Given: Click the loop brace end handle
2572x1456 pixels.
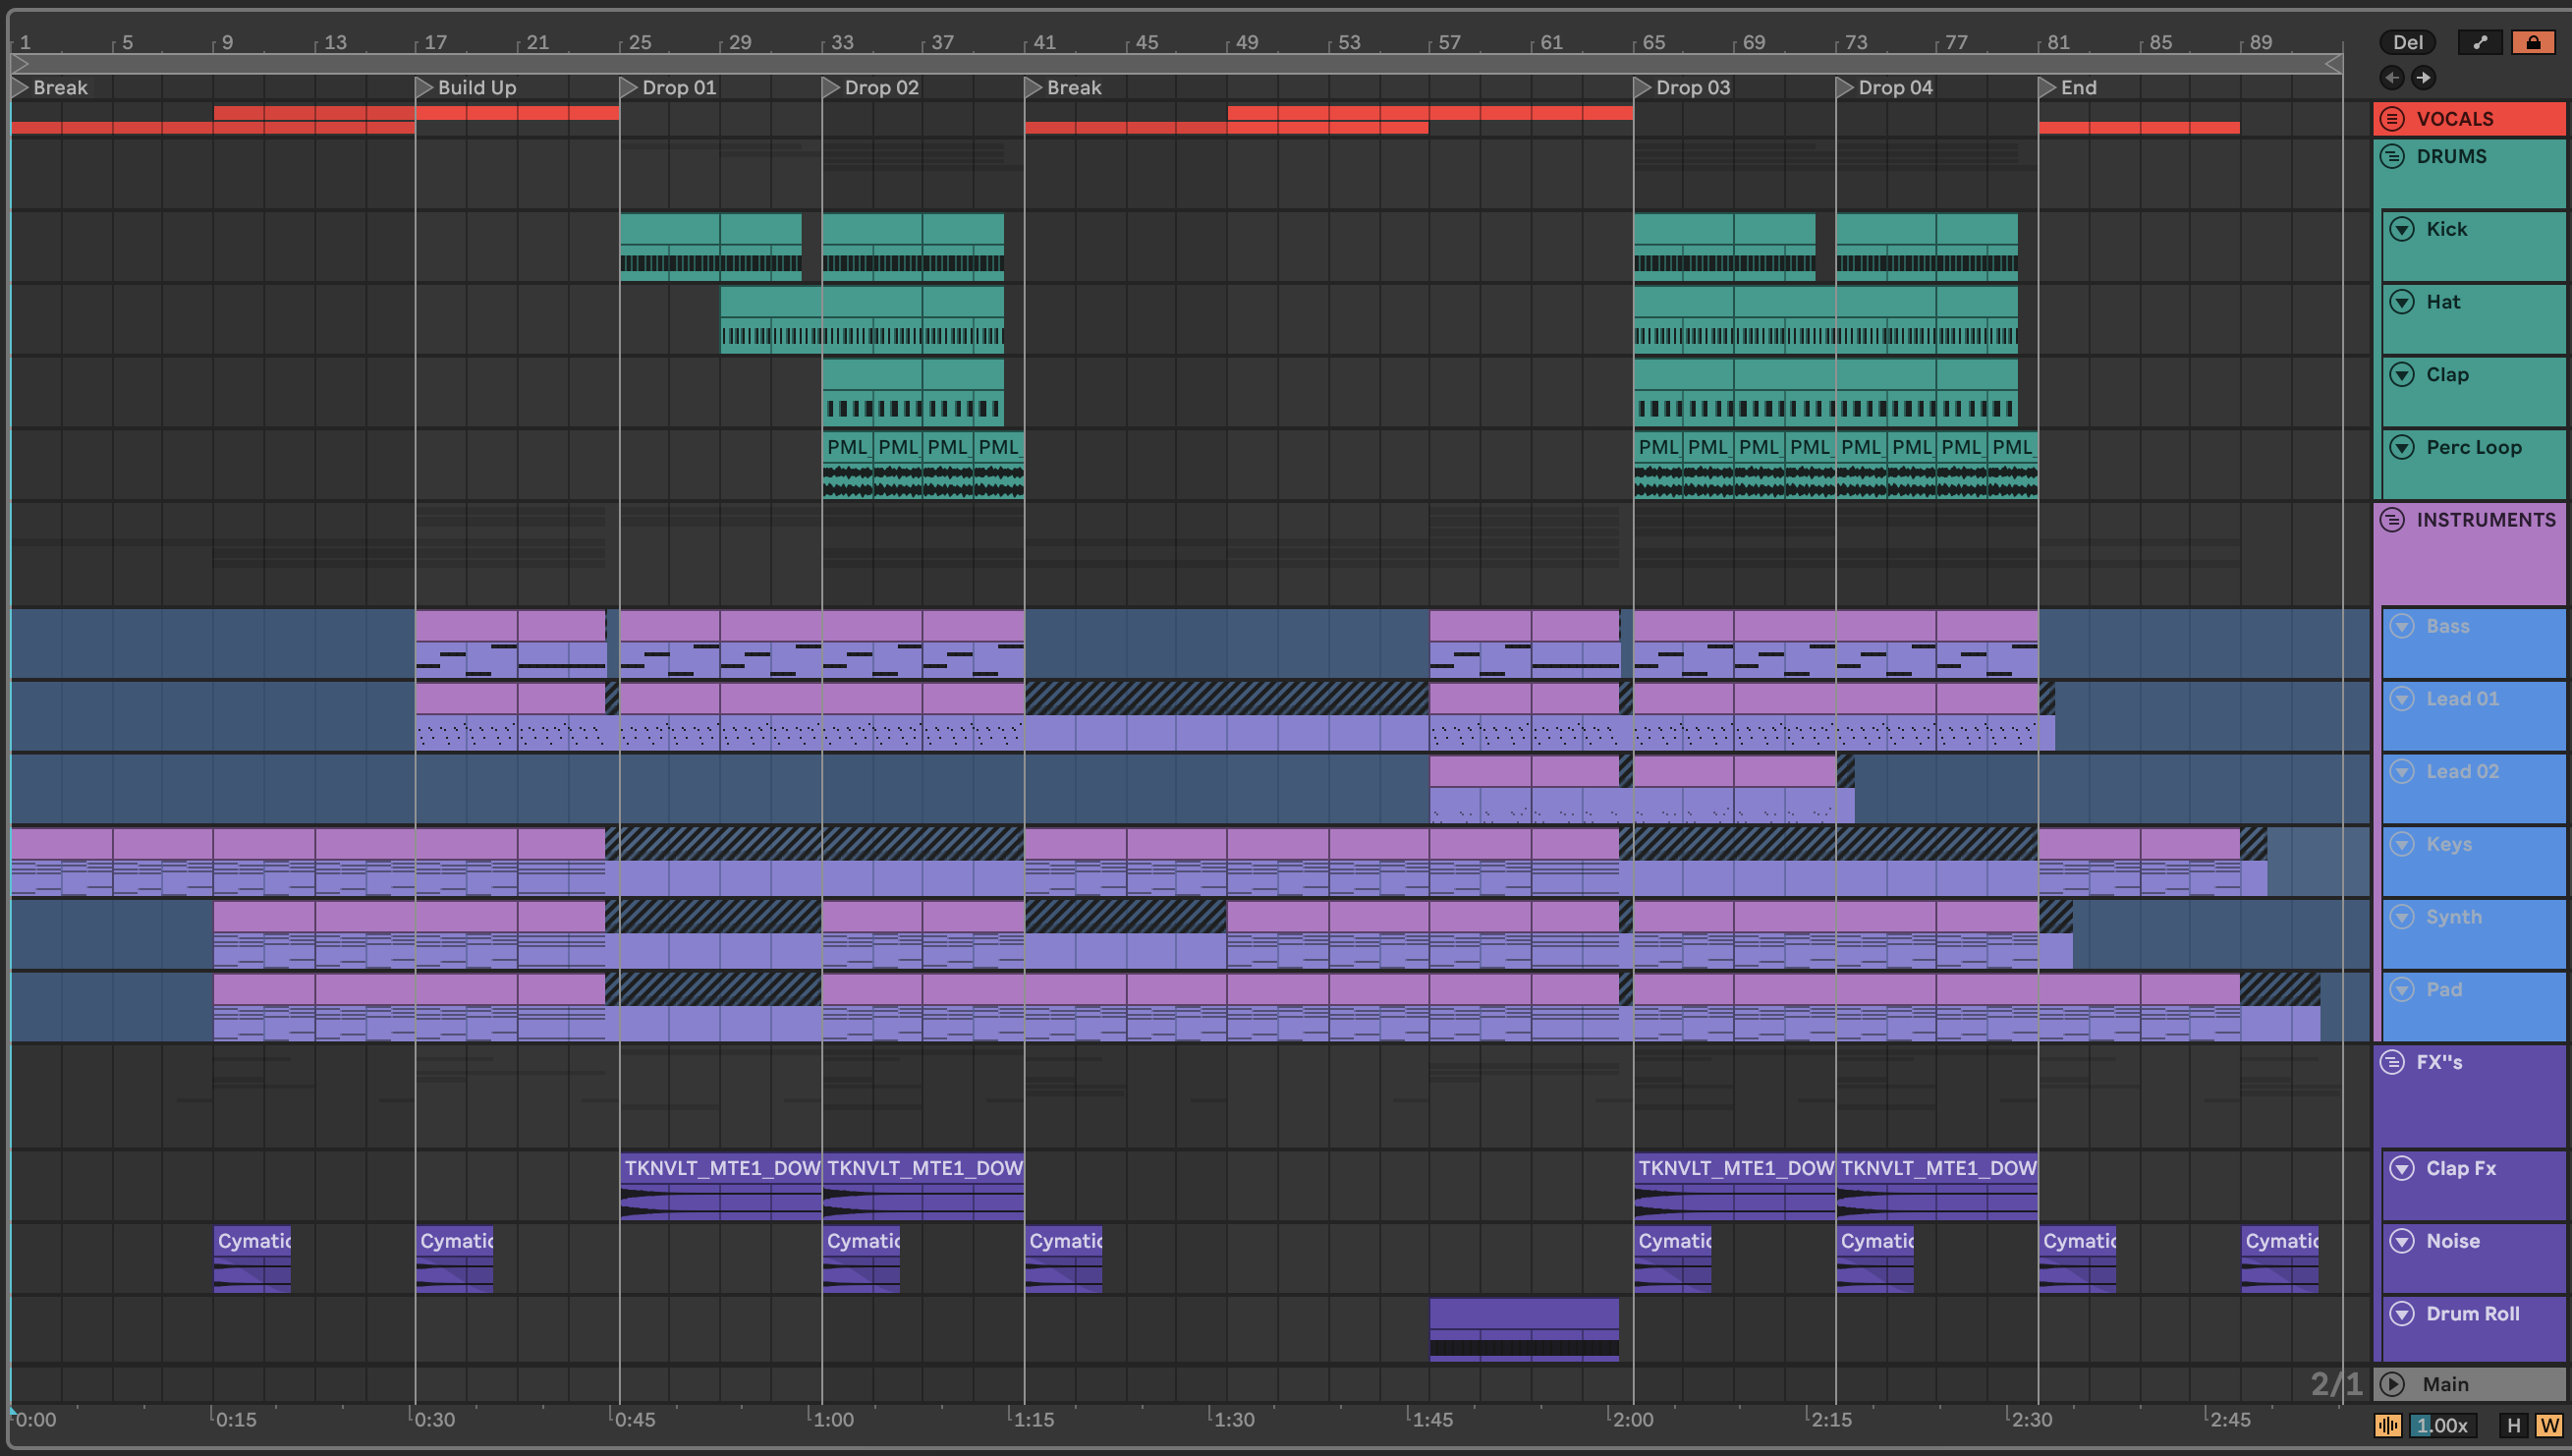Looking at the screenshot, I should (2333, 63).
